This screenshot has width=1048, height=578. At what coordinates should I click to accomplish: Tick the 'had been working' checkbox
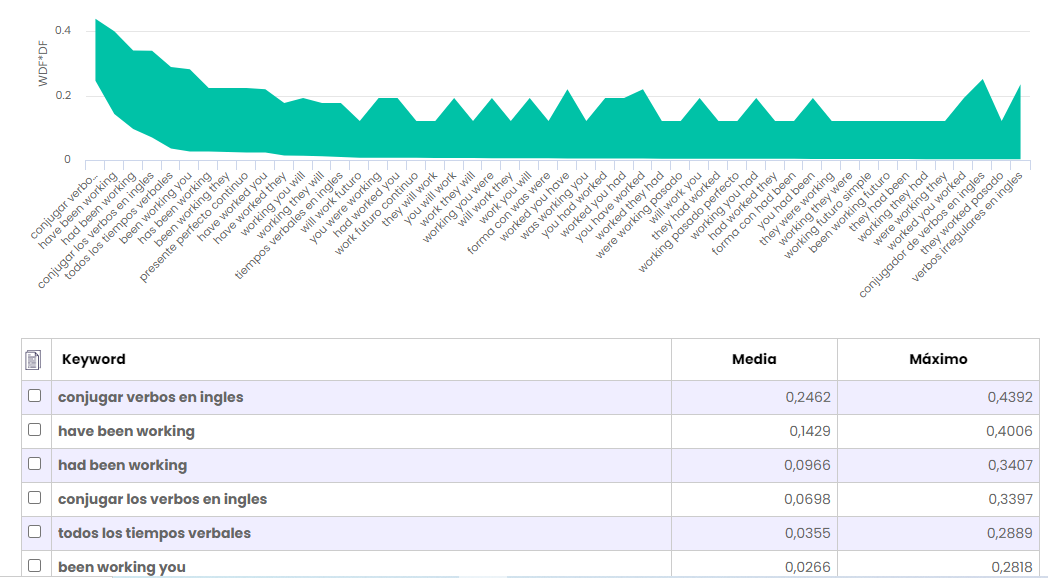(35, 464)
